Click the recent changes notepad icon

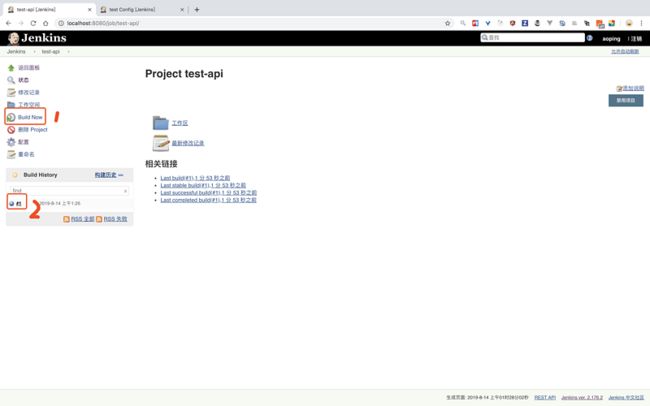161,143
